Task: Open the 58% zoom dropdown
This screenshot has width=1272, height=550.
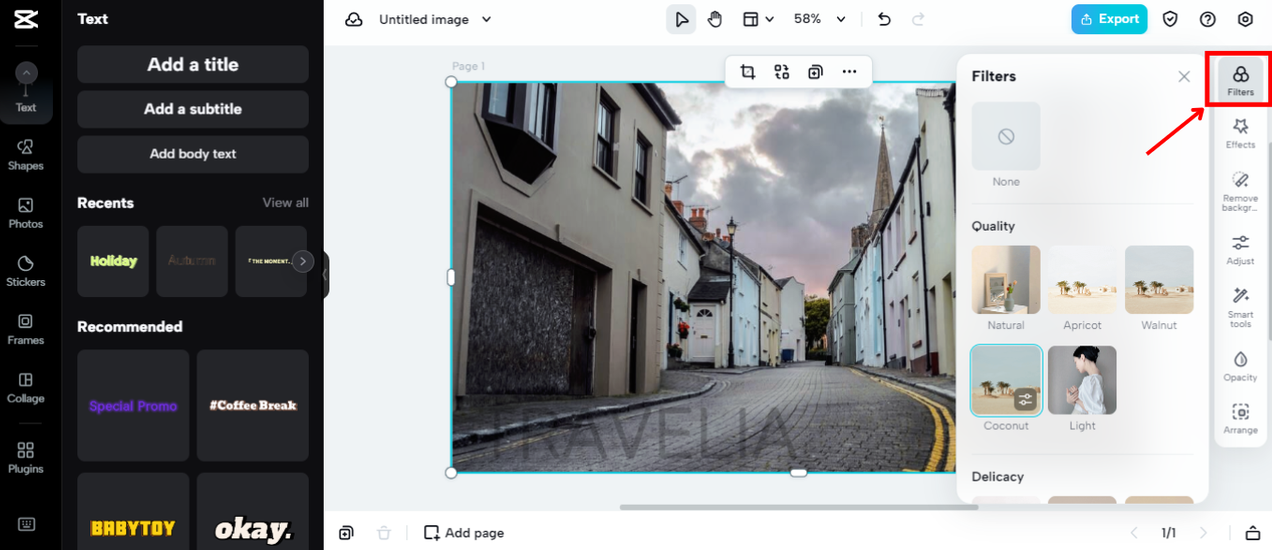Action: coord(819,19)
